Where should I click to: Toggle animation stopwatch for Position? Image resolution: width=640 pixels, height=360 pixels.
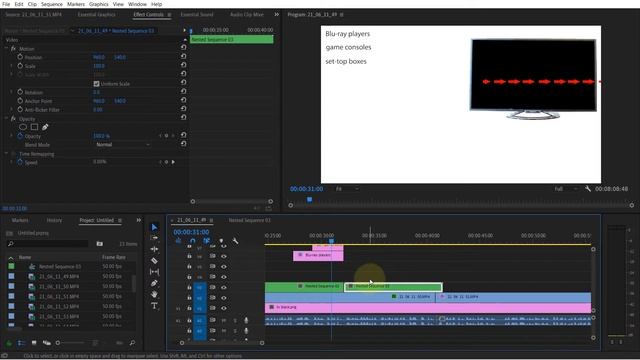[x=20, y=57]
